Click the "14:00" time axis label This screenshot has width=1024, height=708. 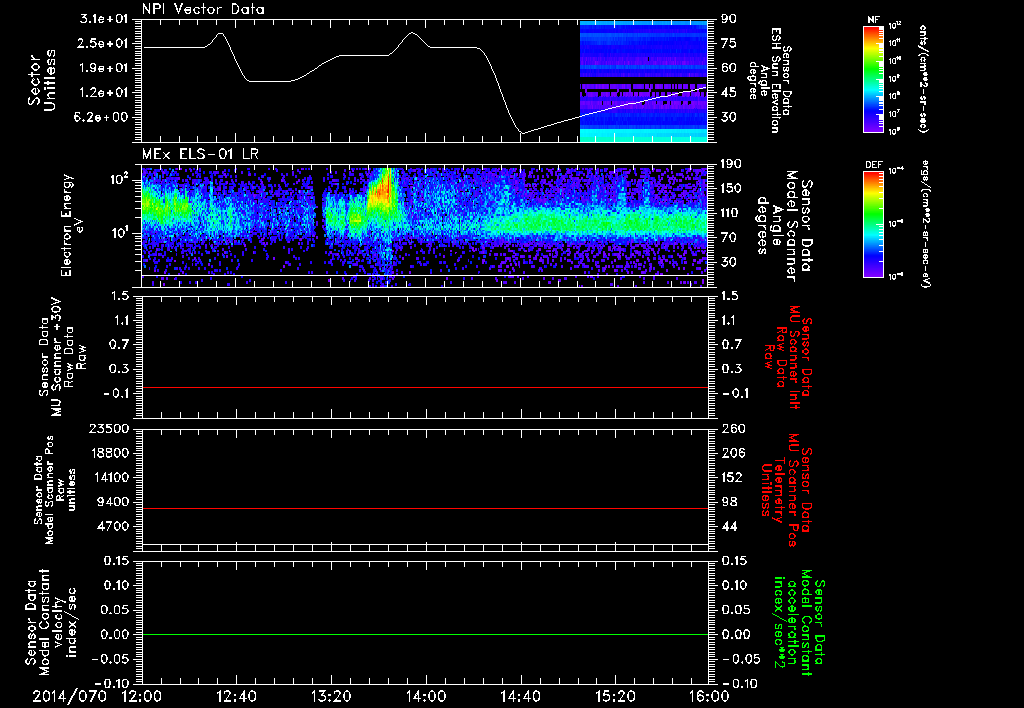pos(426,696)
